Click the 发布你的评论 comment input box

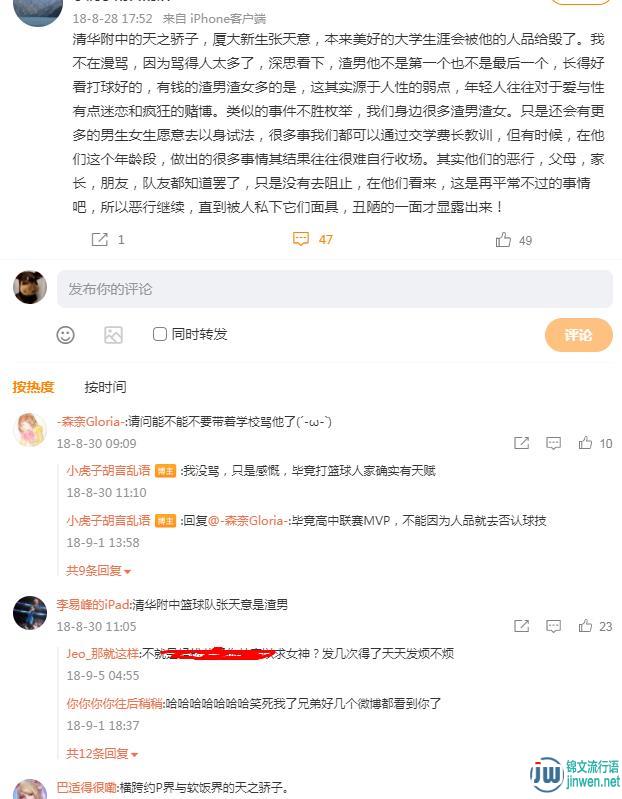(x=335, y=289)
